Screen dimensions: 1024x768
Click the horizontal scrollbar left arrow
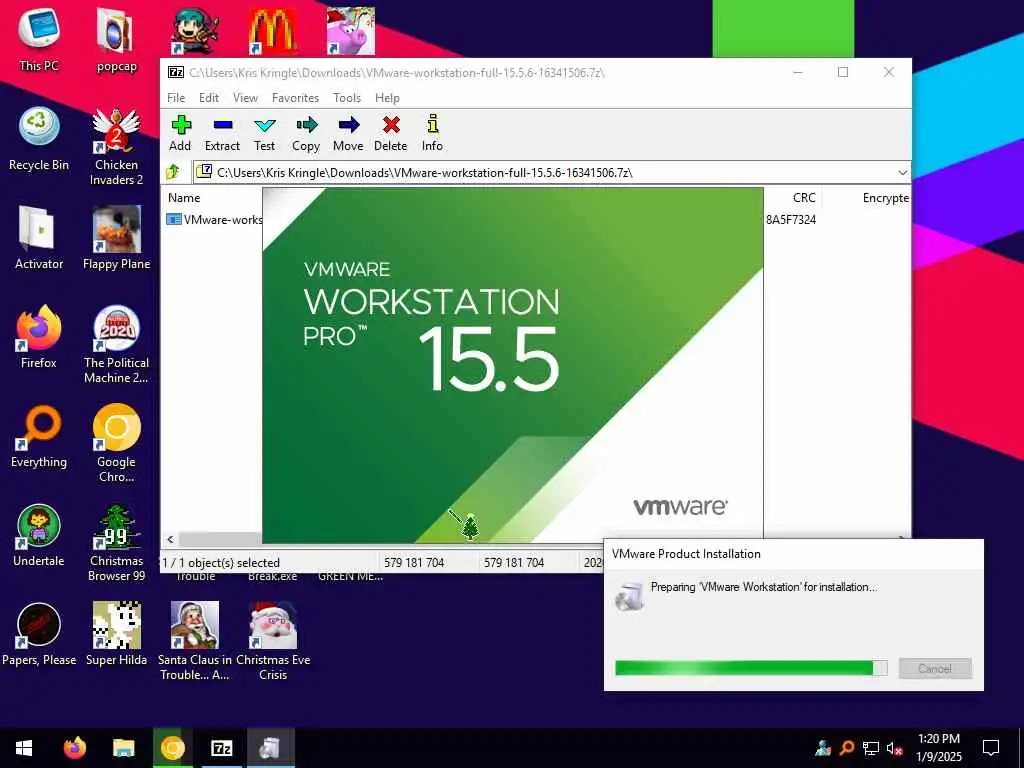(170, 539)
